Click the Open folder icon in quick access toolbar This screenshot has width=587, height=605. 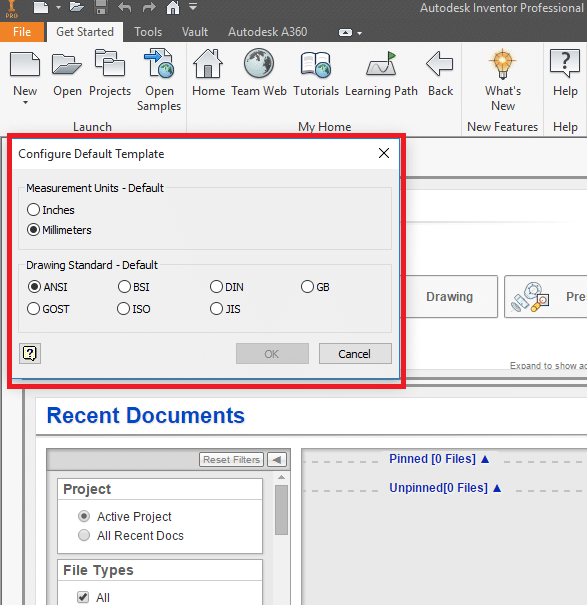point(77,7)
